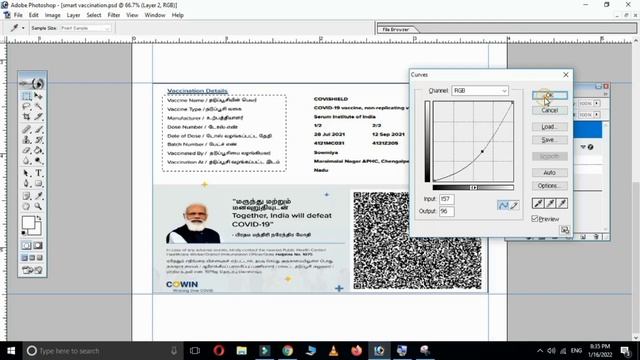Select the Eraser tool
The height and width of the screenshot is (360, 640).
point(27,150)
